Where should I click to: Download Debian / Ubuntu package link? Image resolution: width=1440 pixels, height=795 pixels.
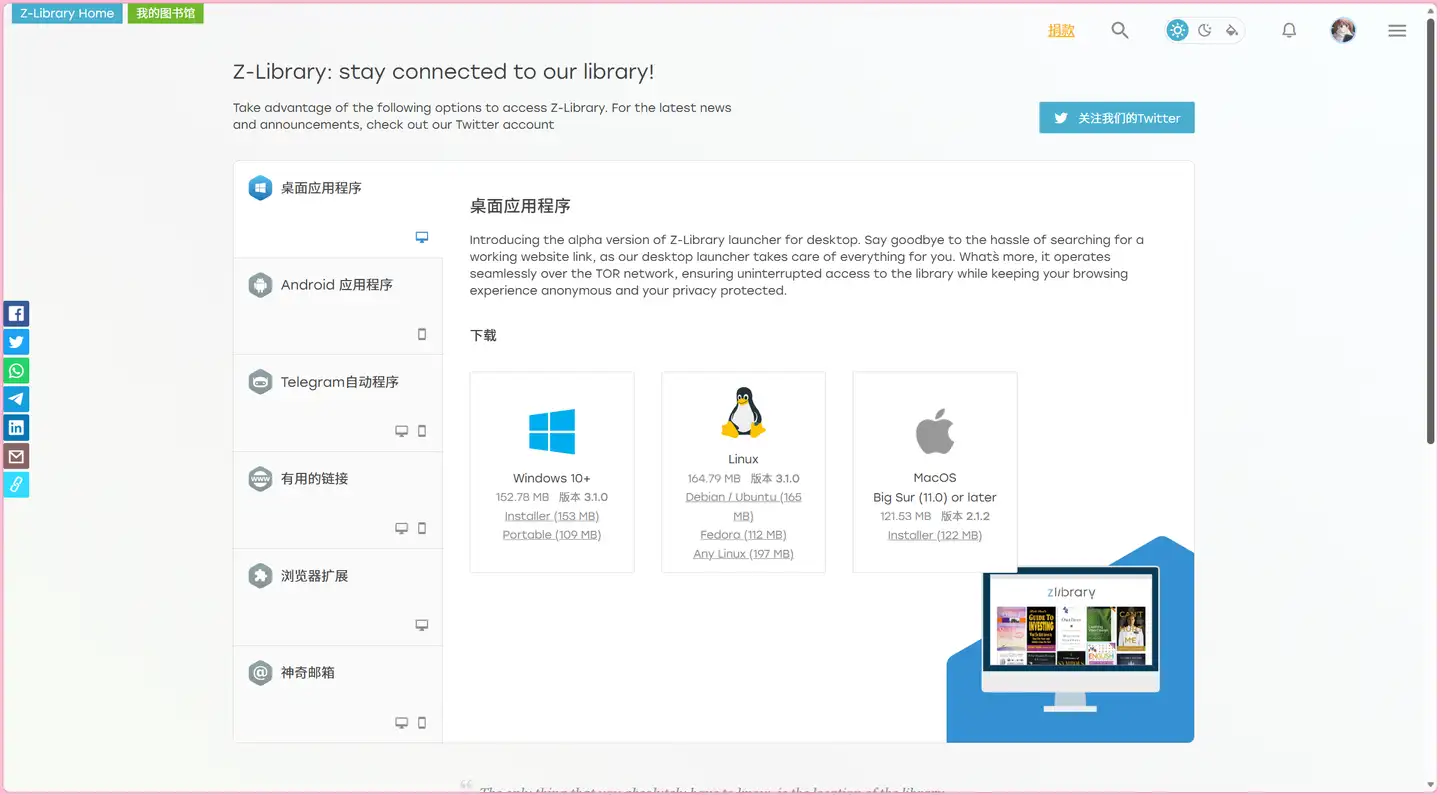click(743, 506)
